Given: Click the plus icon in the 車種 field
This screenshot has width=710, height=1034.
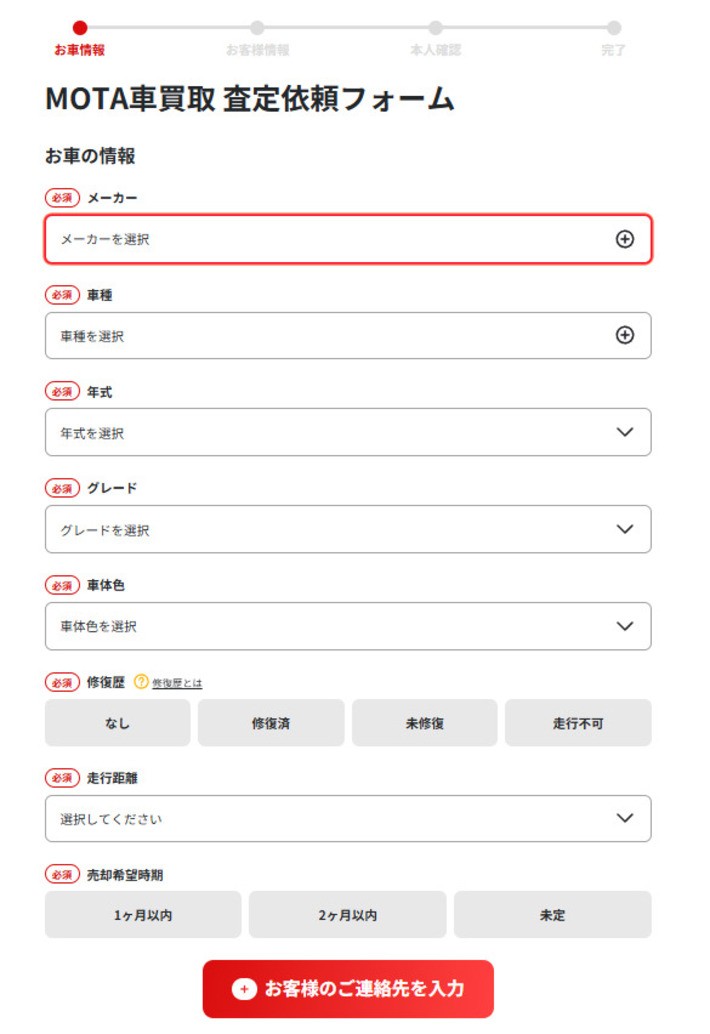Looking at the screenshot, I should click(625, 336).
